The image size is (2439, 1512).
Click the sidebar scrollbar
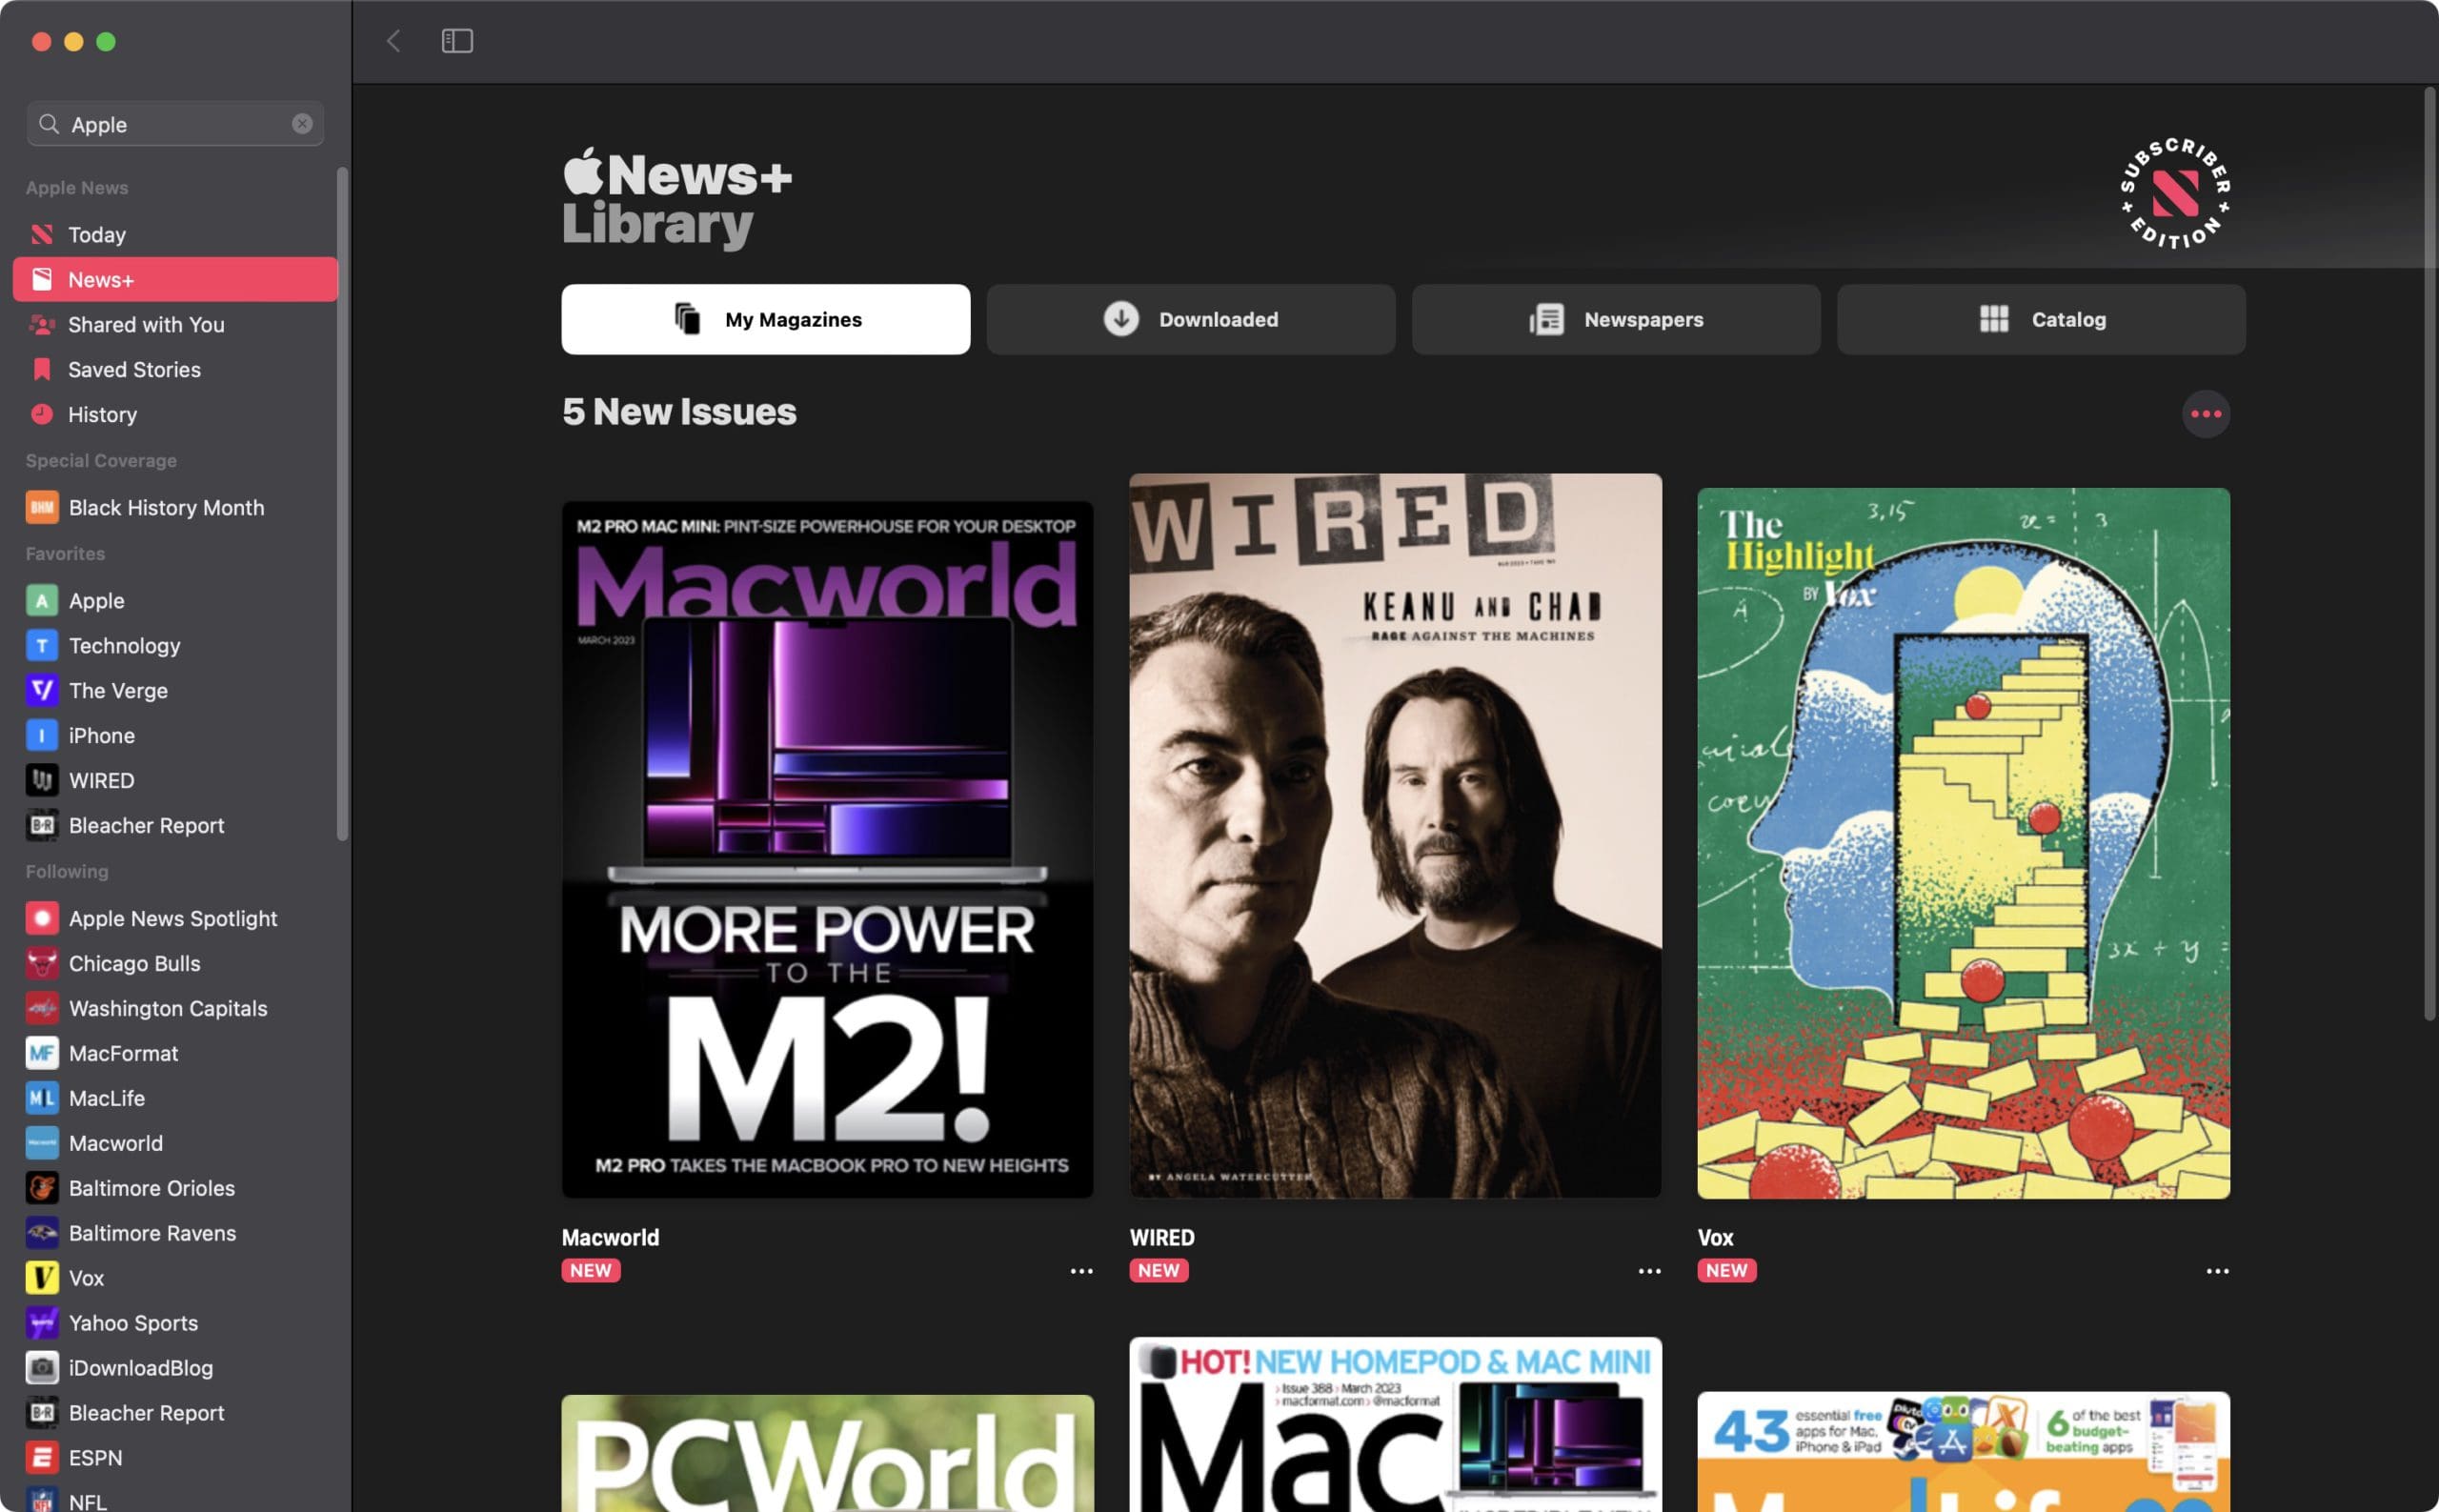pyautogui.click(x=343, y=504)
